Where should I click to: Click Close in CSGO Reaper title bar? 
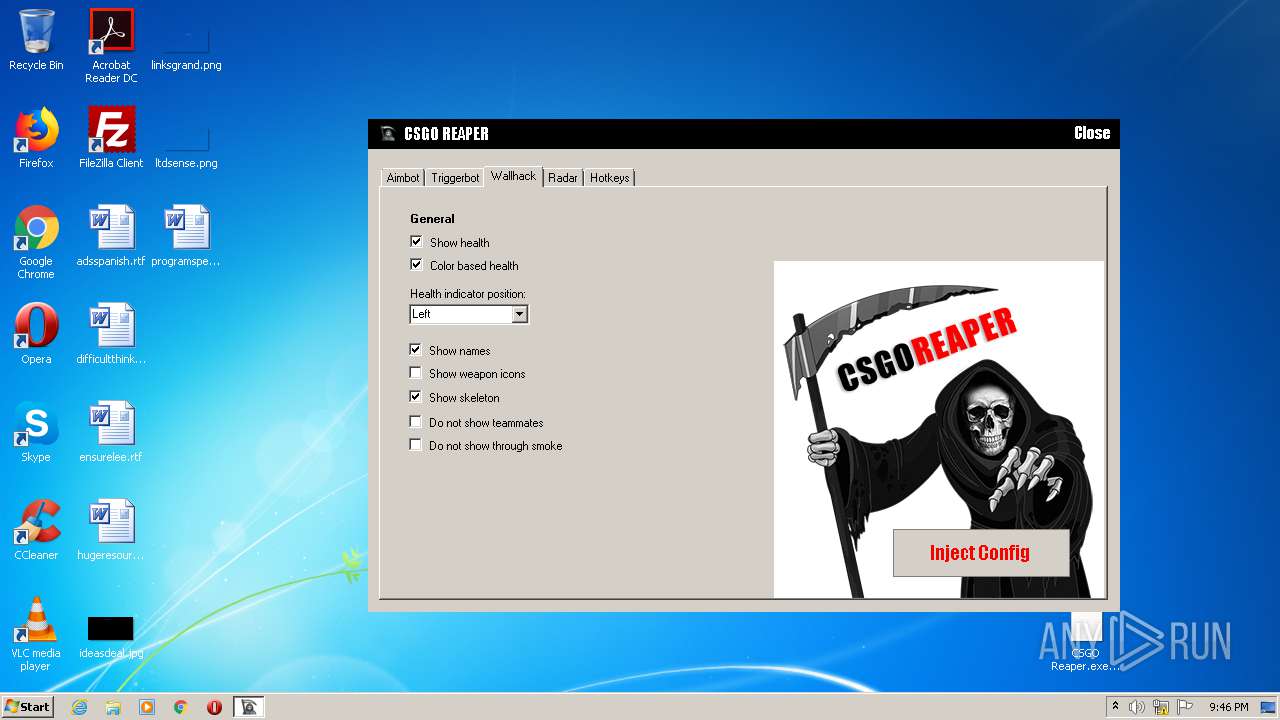1092,133
